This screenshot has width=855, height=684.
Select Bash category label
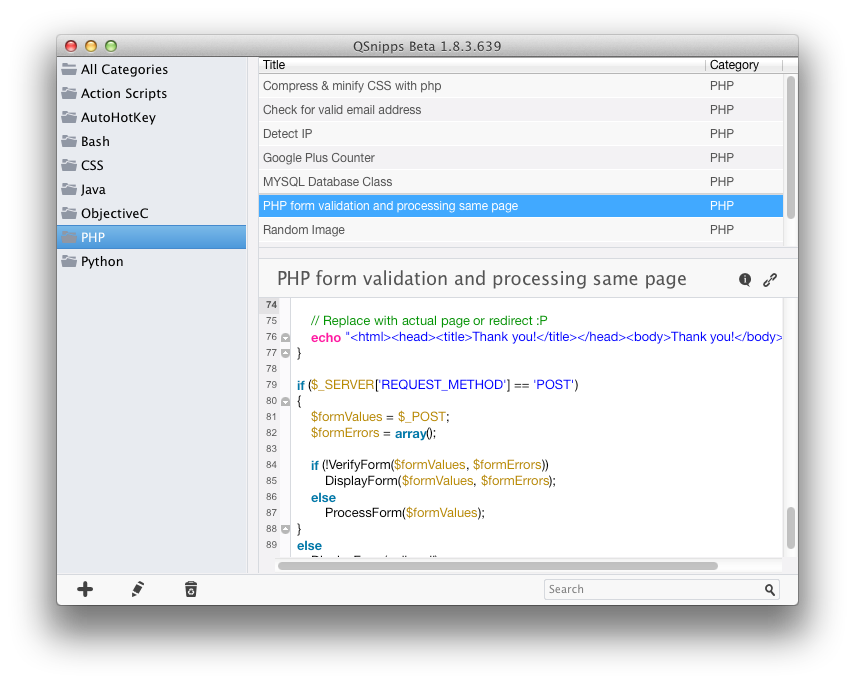click(x=95, y=141)
